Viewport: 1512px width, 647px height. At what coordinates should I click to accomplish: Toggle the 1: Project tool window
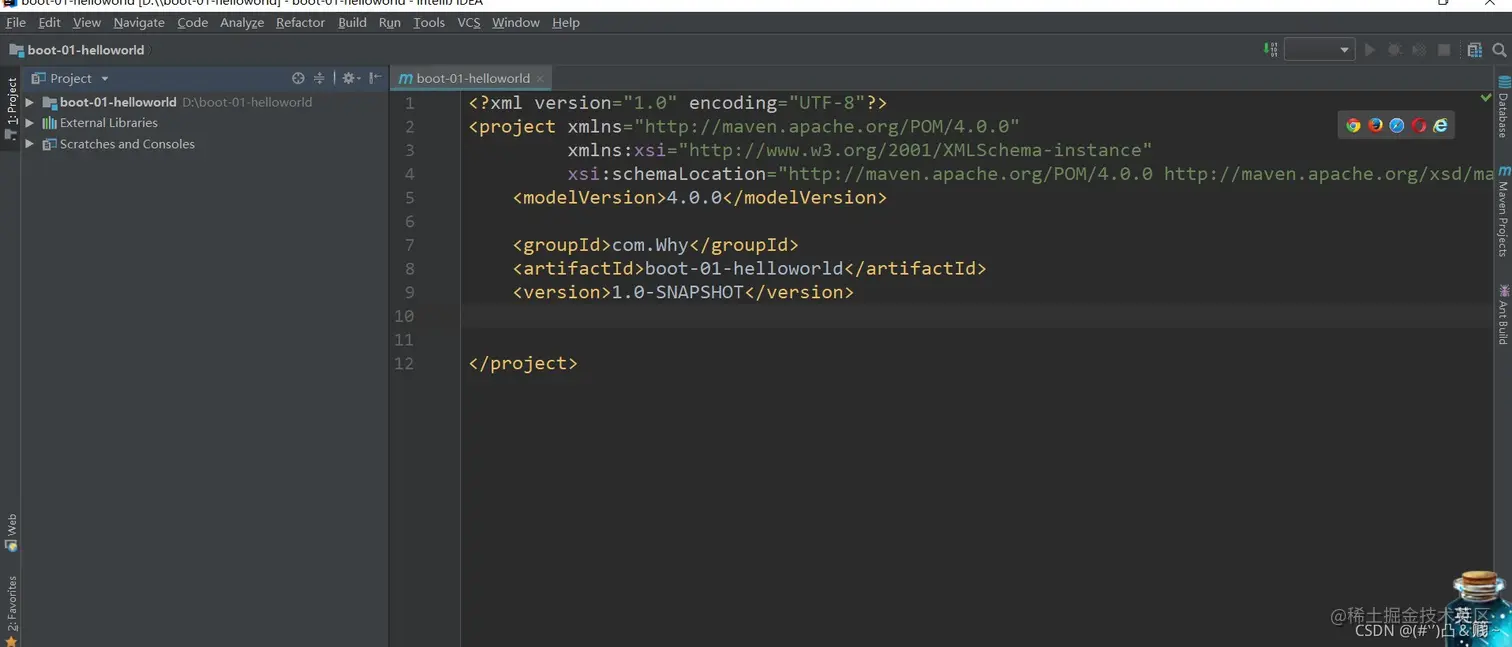coord(11,109)
